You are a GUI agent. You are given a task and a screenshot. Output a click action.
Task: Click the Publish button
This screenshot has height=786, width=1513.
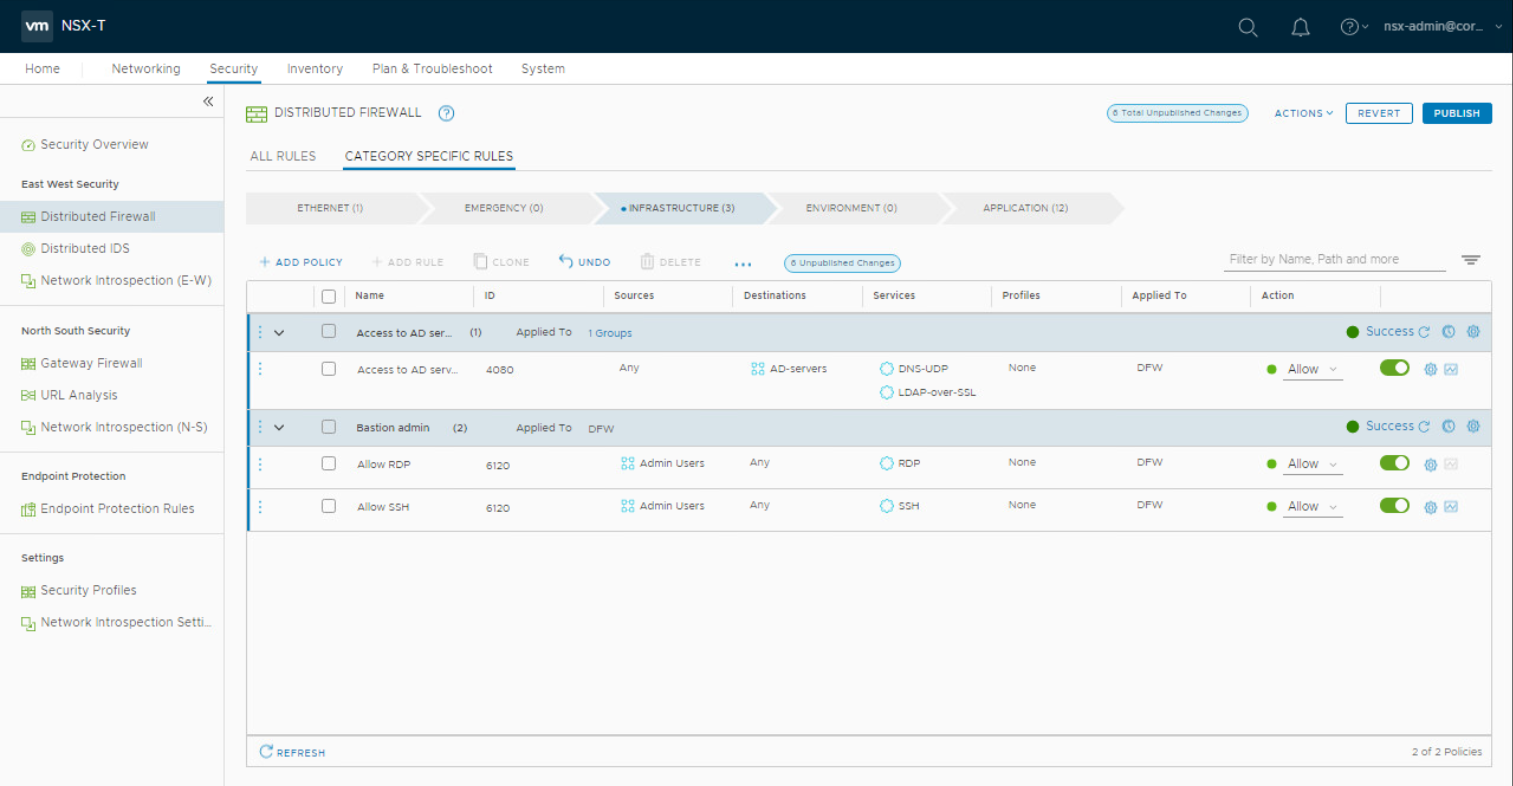click(x=1456, y=113)
